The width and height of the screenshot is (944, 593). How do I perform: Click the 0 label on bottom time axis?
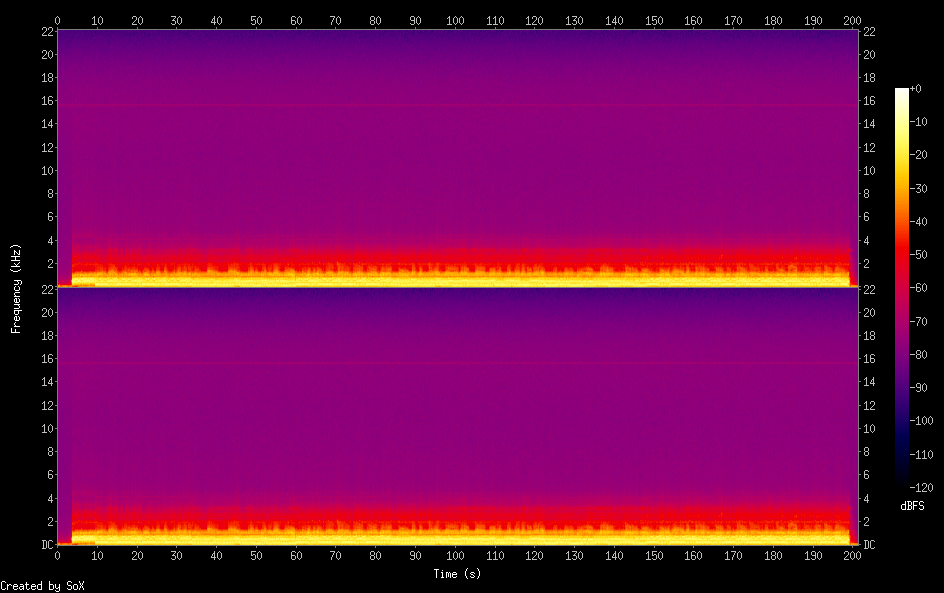pos(58,555)
